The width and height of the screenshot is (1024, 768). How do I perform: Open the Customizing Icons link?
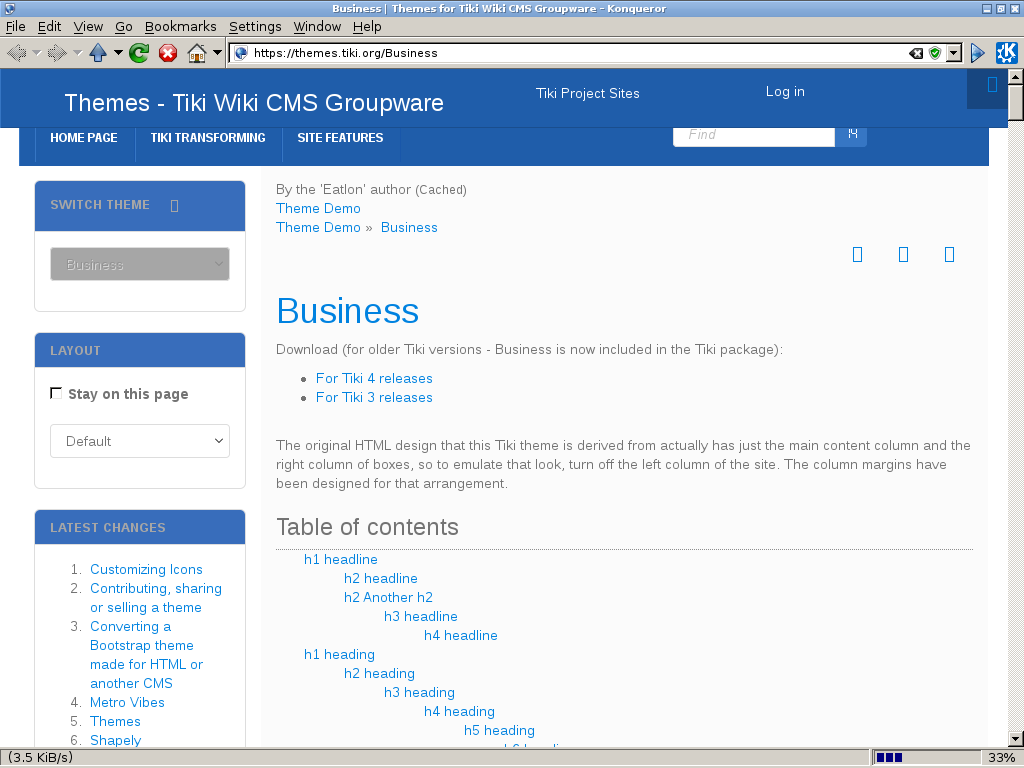[x=146, y=569]
